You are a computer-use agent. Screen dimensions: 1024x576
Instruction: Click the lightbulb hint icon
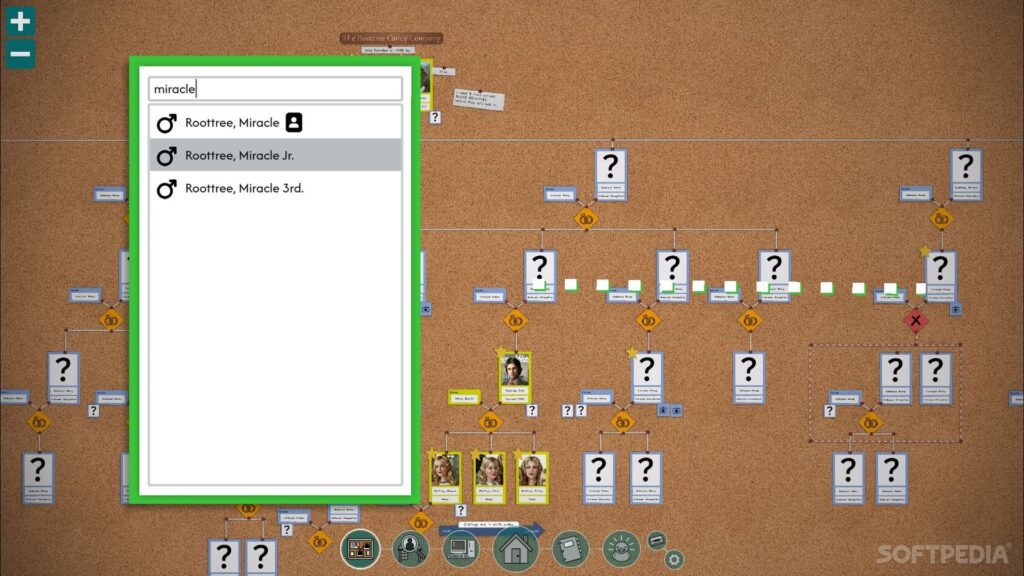coord(621,548)
